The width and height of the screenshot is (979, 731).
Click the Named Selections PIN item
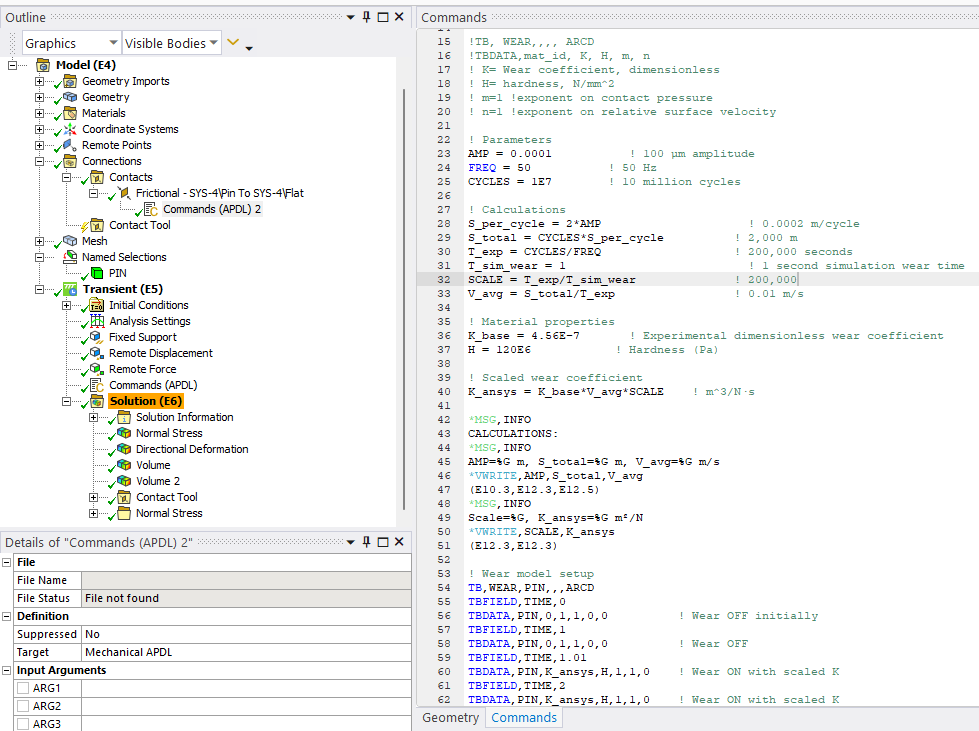pos(117,273)
